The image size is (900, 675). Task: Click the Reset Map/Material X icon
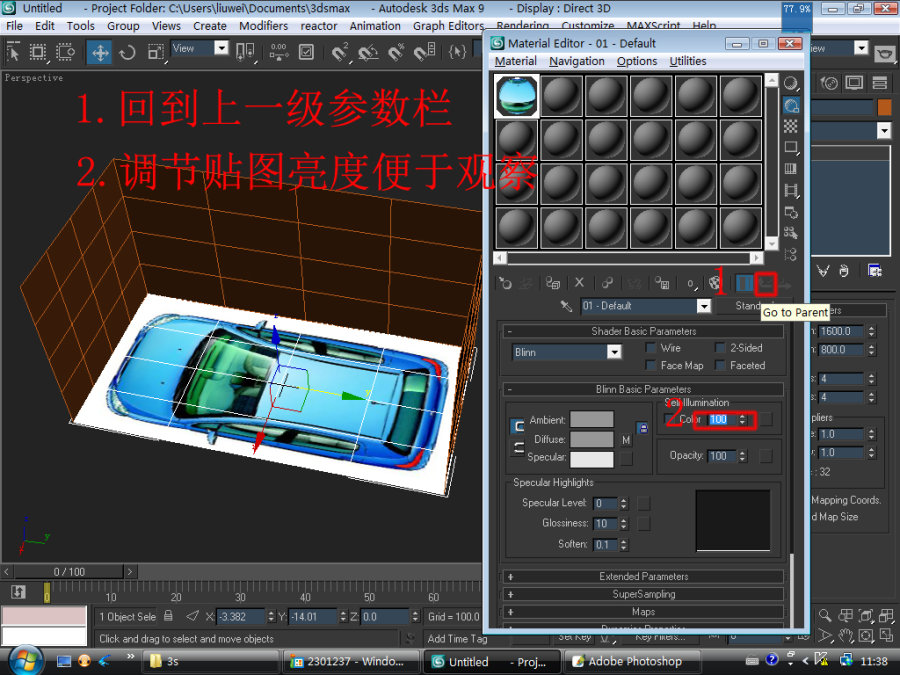(579, 283)
